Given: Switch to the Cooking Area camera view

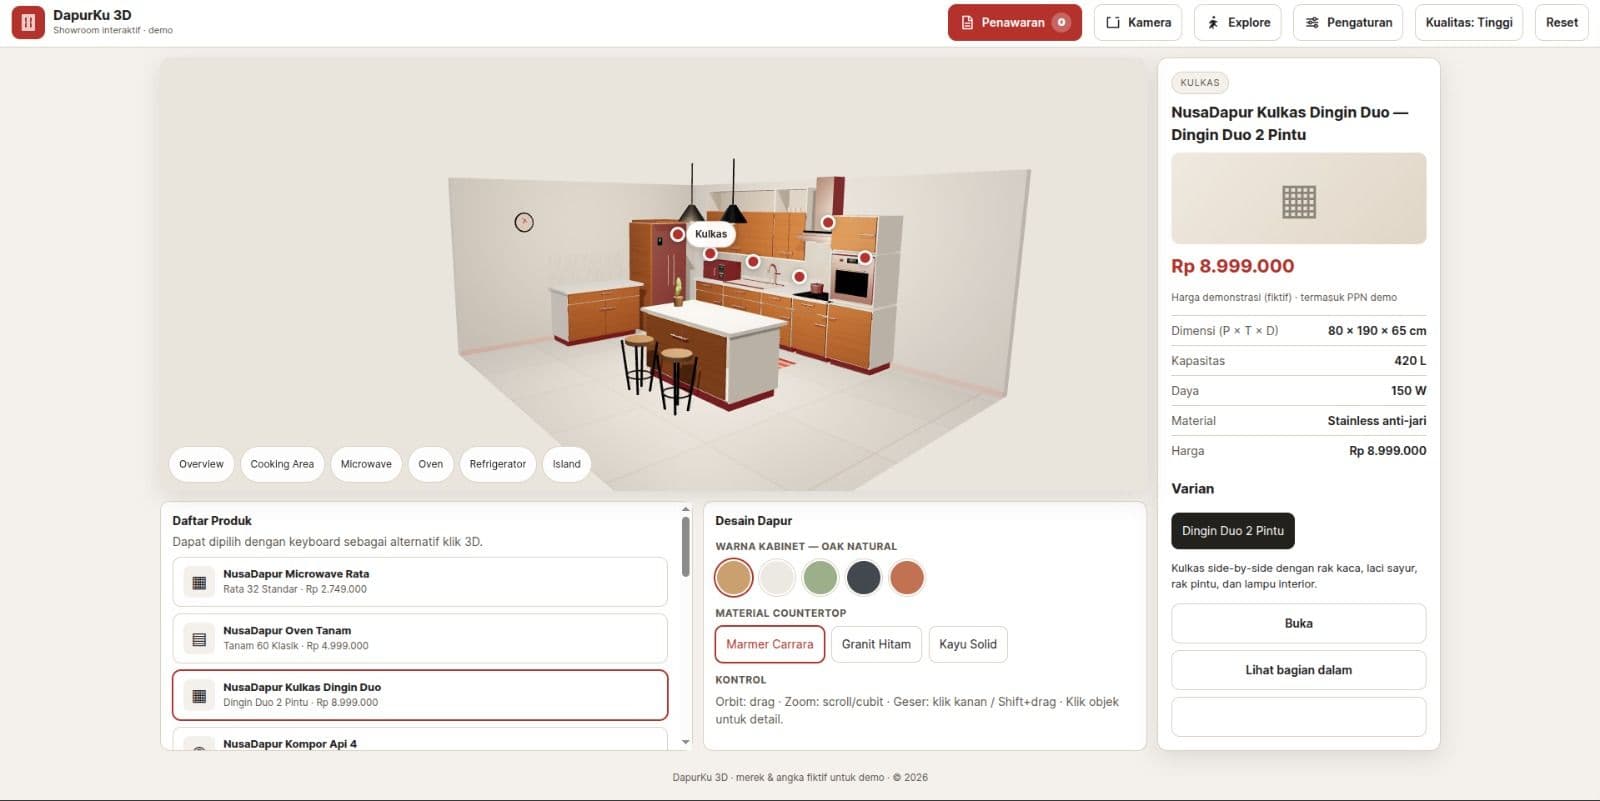Looking at the screenshot, I should point(282,464).
